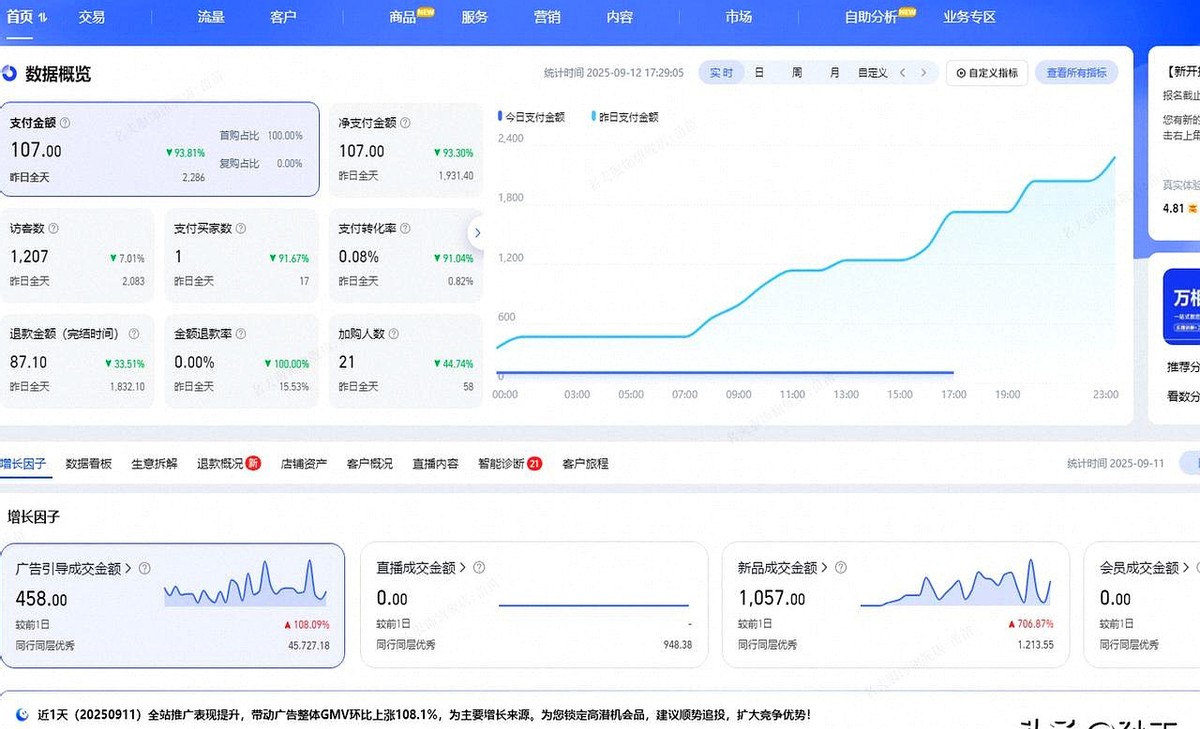The image size is (1200, 729).
Task: Click 查看所有指标 button
Action: (x=1076, y=73)
